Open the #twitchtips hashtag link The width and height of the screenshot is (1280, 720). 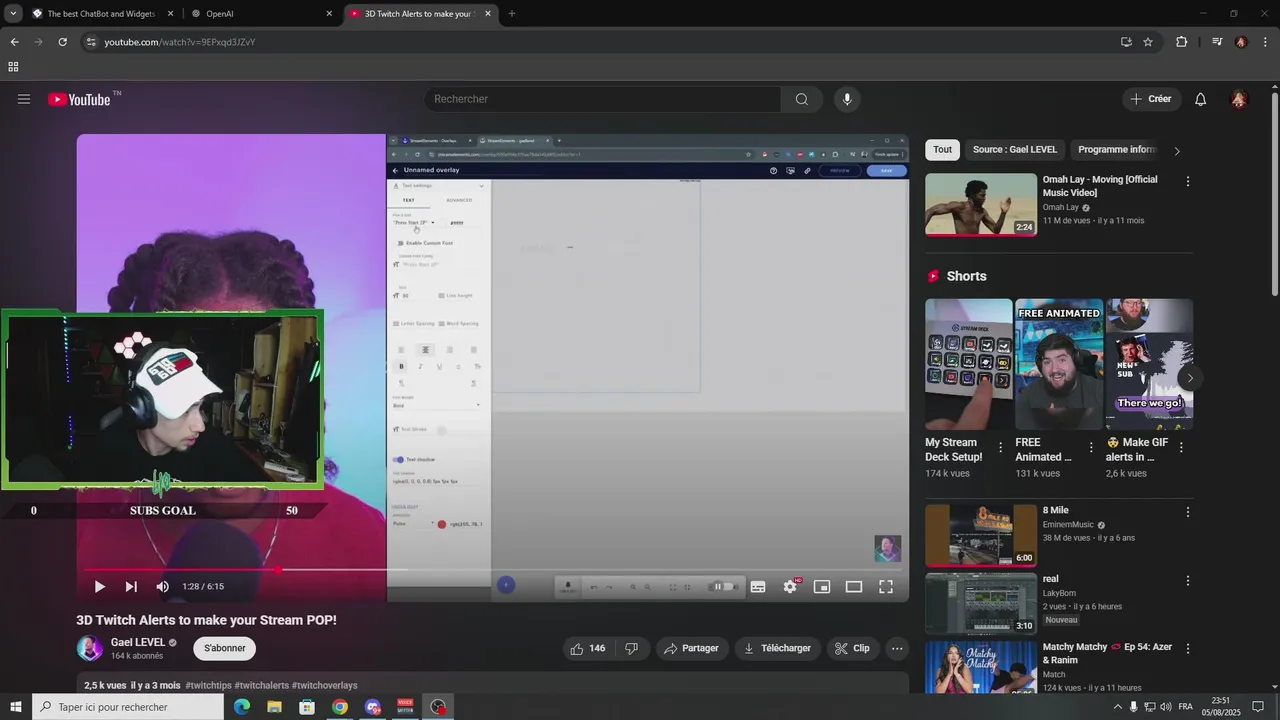tap(208, 686)
